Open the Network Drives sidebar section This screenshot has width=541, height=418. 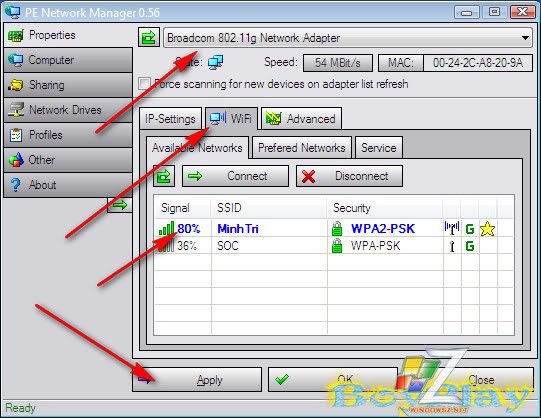point(68,110)
